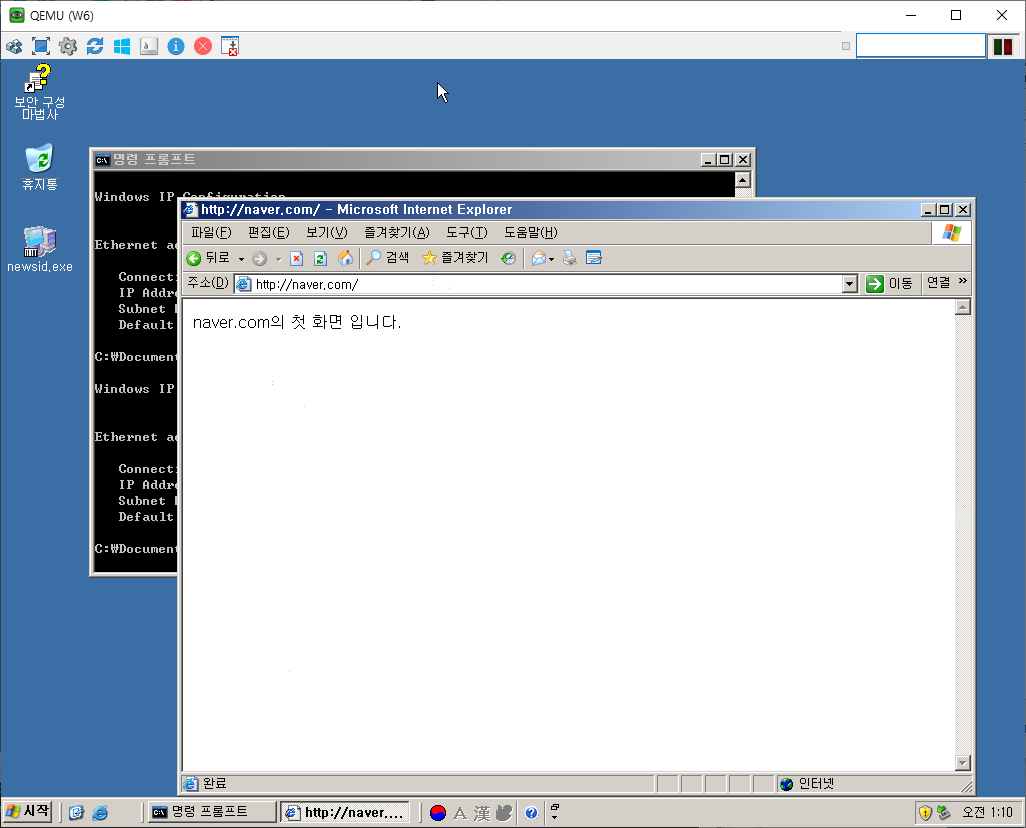This screenshot has height=828, width=1026.
Task: Open the 도움말(H) menu
Action: [531, 233]
